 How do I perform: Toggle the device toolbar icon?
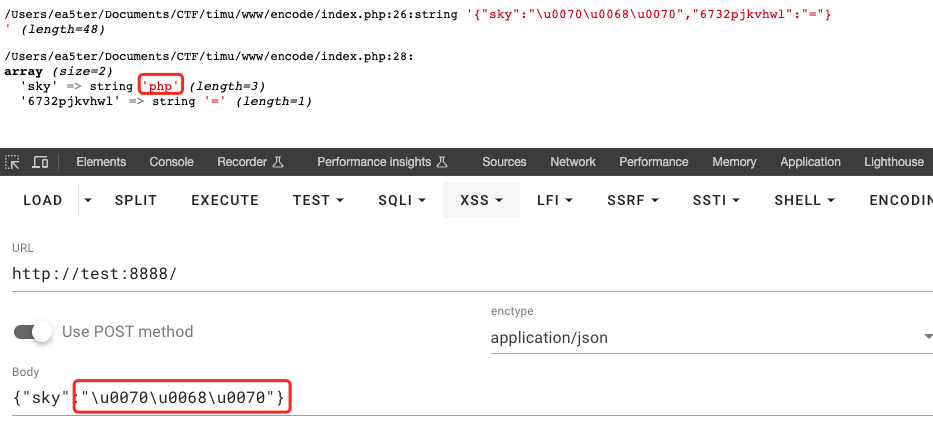[40, 162]
